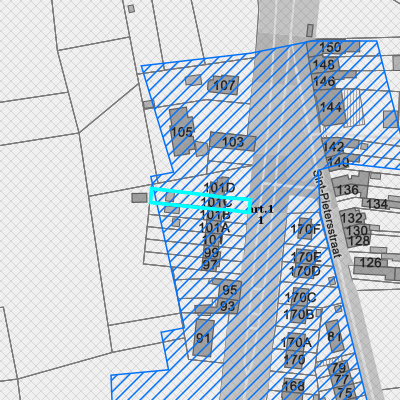Click the building numbered 132

tap(351, 217)
